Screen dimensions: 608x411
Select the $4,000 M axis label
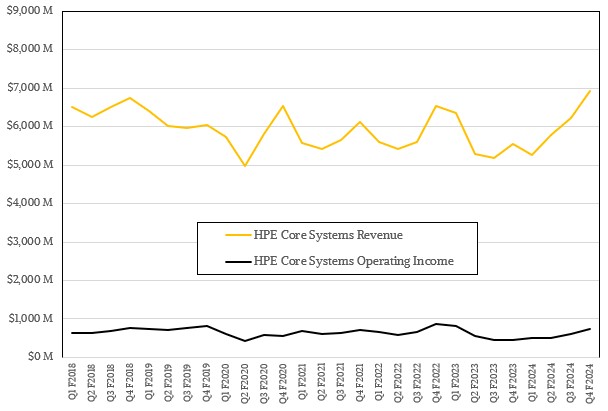(30, 203)
